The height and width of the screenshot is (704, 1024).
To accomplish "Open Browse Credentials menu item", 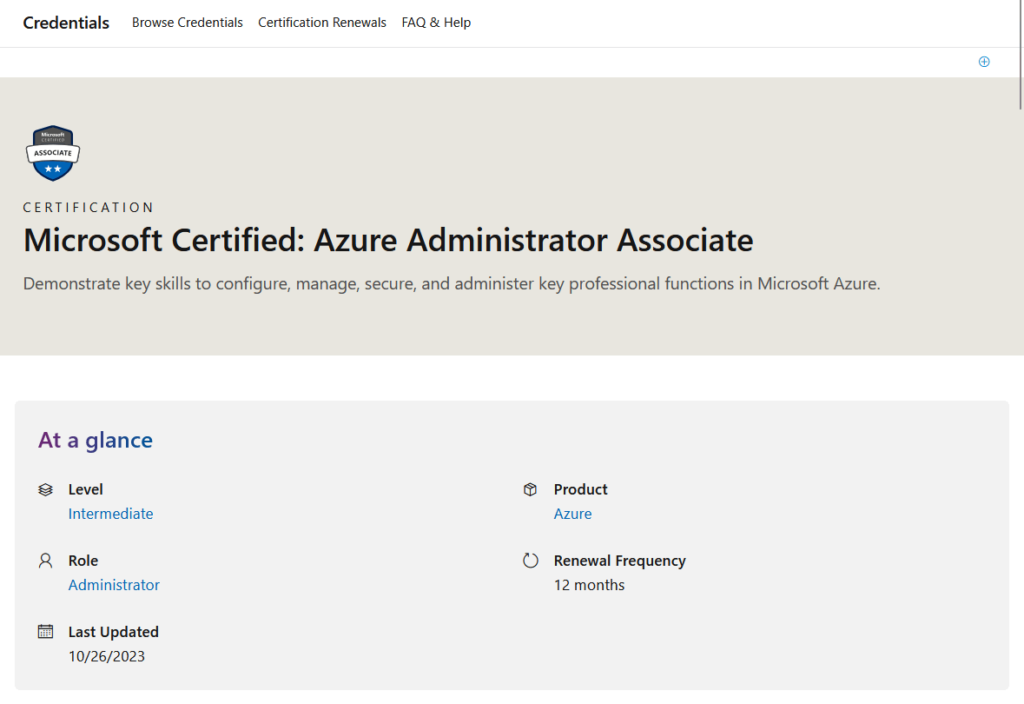I will 187,22.
